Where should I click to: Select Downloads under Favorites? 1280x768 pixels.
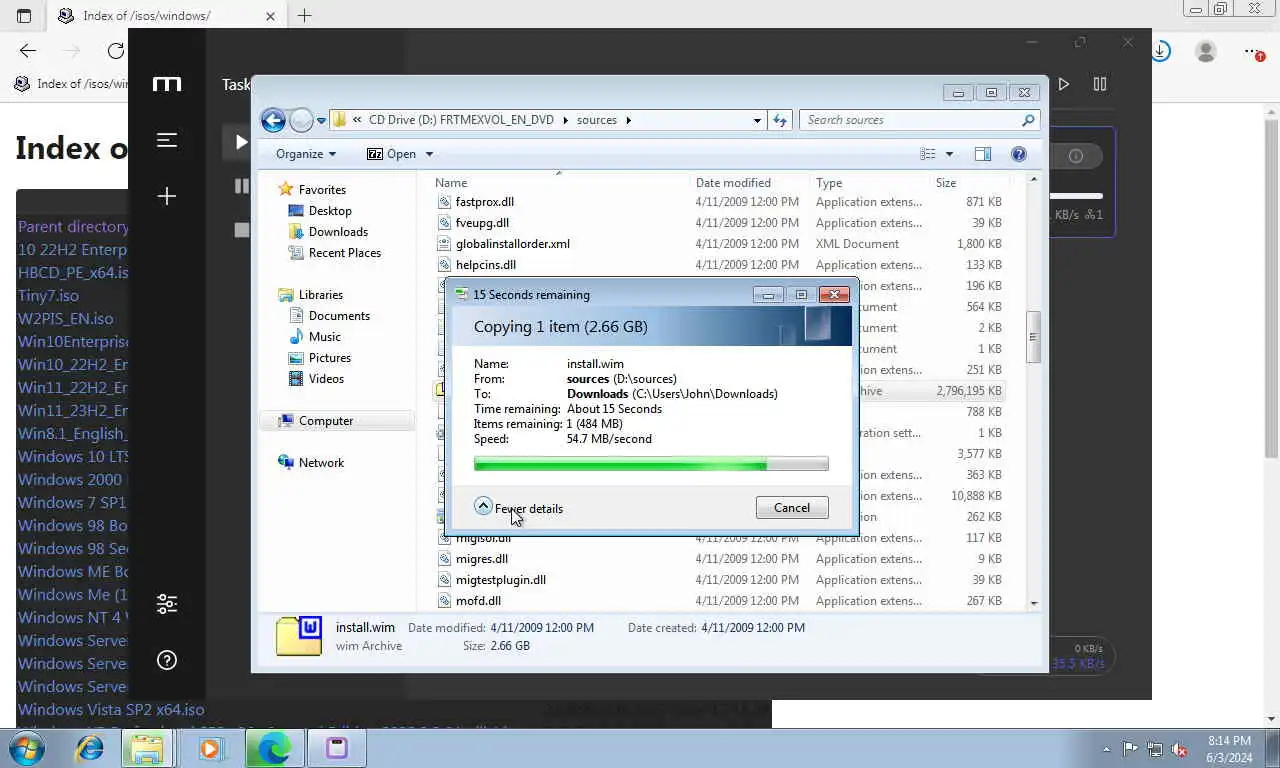coord(338,232)
